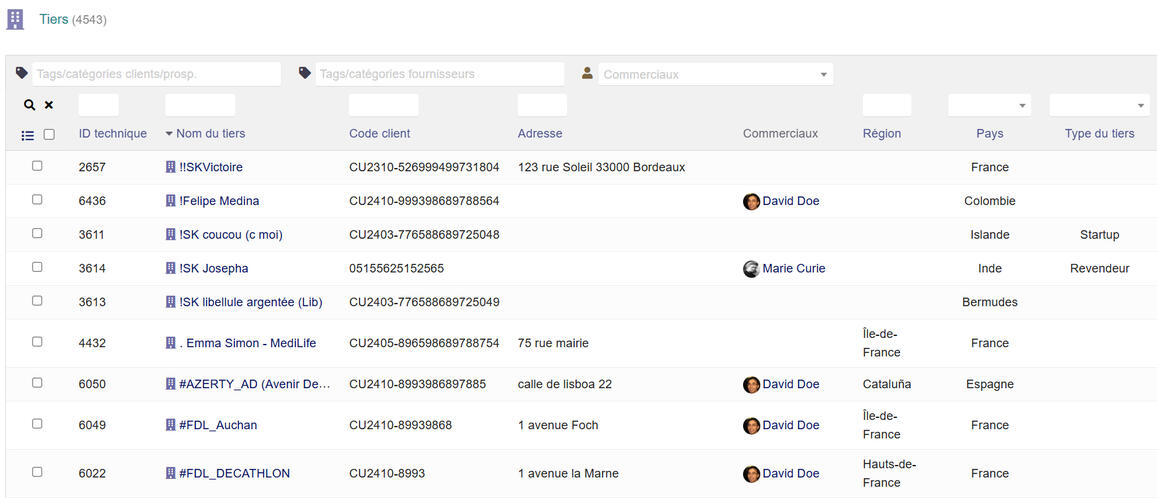The image size is (1157, 498).
Task: Click building icon beside #FDL_Auchan
Action: pyautogui.click(x=170, y=426)
